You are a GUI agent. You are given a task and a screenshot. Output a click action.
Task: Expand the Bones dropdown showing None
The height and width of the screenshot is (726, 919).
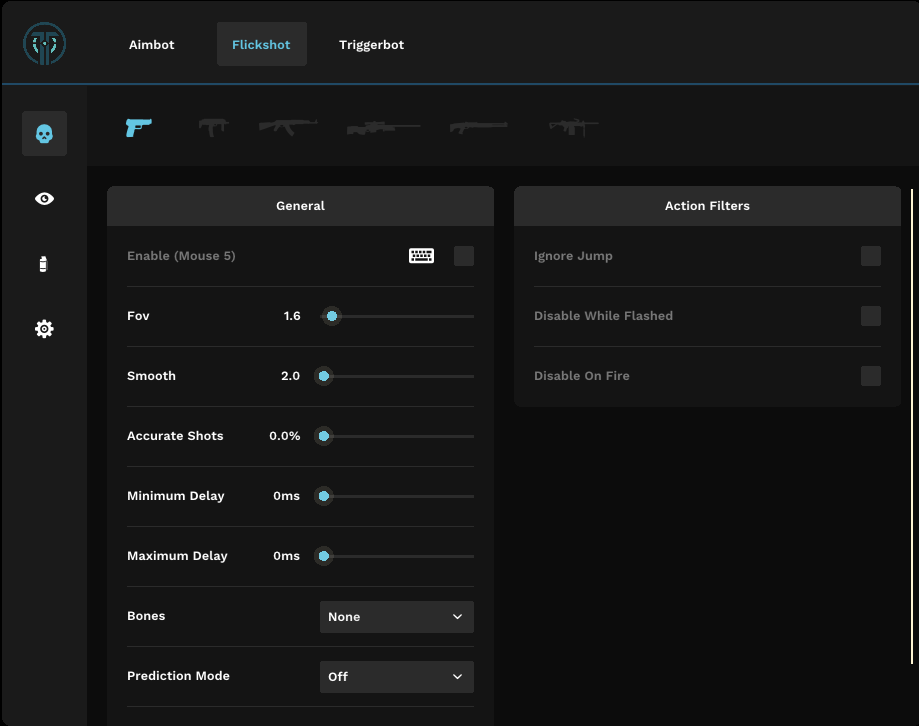[397, 617]
